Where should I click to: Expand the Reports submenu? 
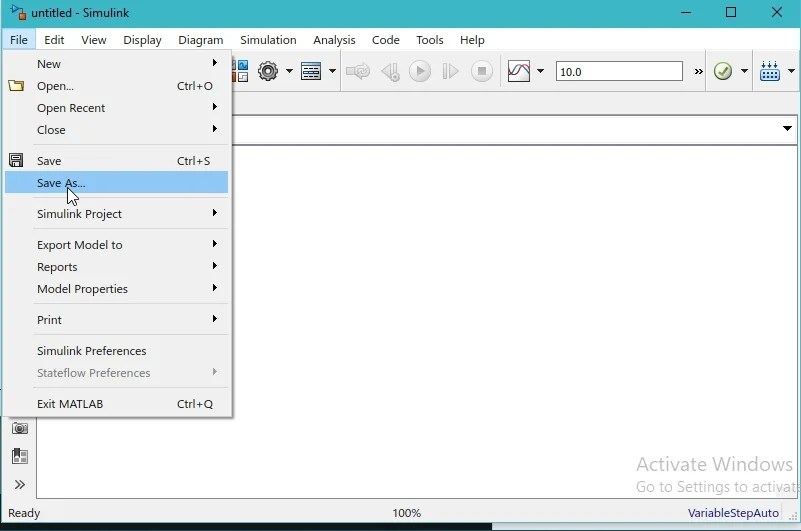(116, 267)
